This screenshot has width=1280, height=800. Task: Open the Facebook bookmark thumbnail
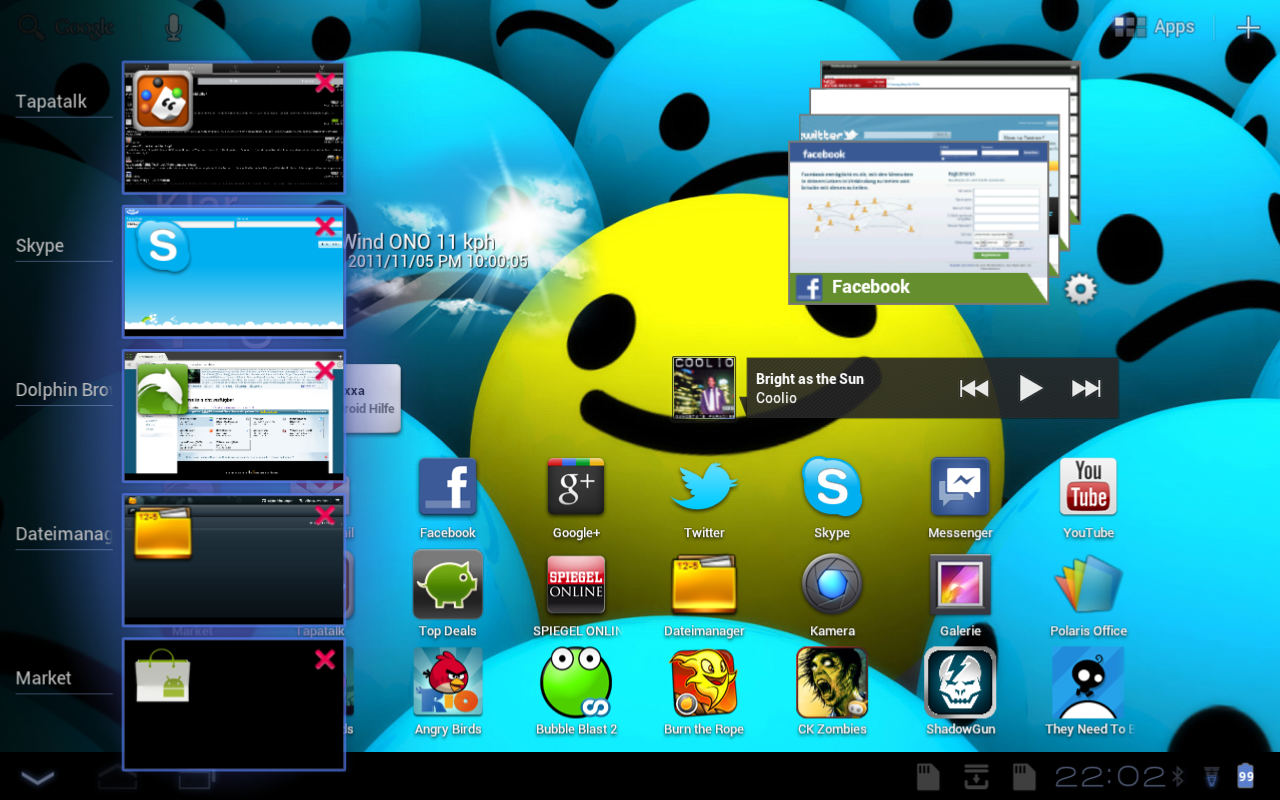click(x=918, y=222)
